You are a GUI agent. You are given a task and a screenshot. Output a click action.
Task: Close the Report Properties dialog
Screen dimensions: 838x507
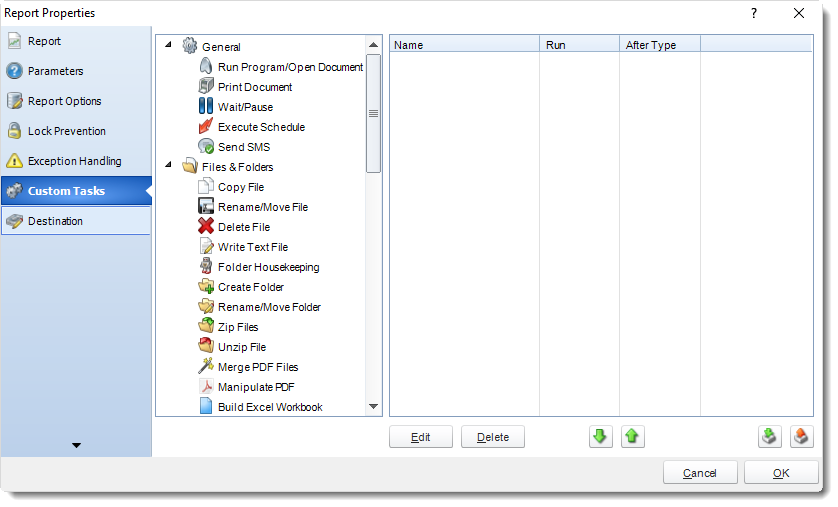coord(799,13)
